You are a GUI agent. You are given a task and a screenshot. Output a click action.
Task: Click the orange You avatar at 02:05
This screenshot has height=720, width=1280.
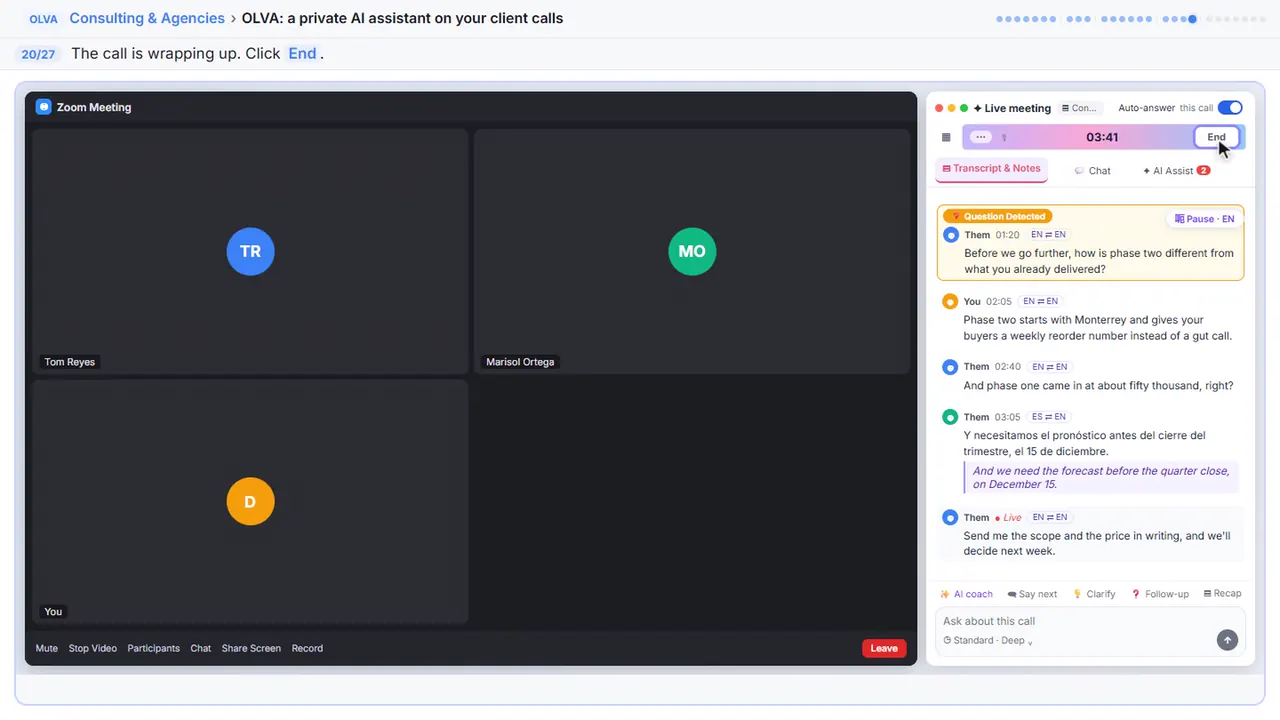point(950,301)
